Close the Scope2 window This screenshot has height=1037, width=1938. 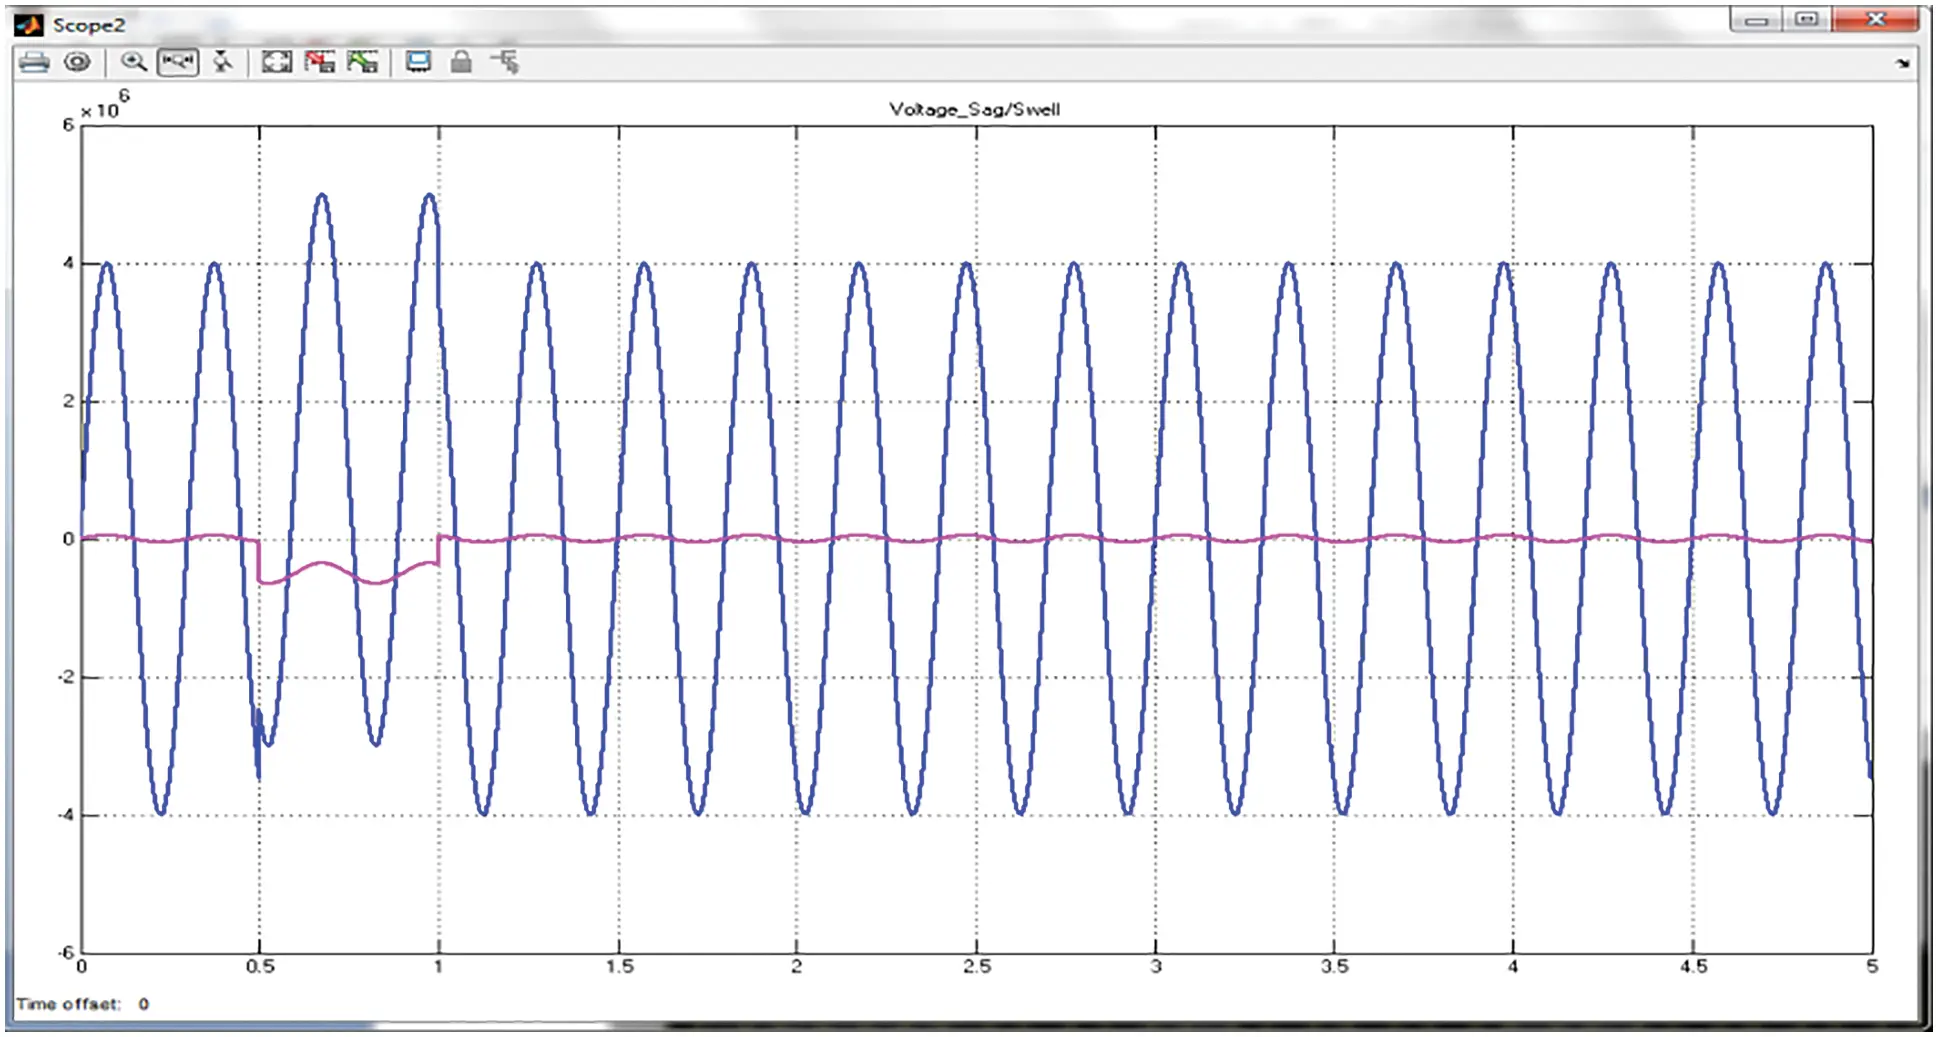click(x=1876, y=20)
